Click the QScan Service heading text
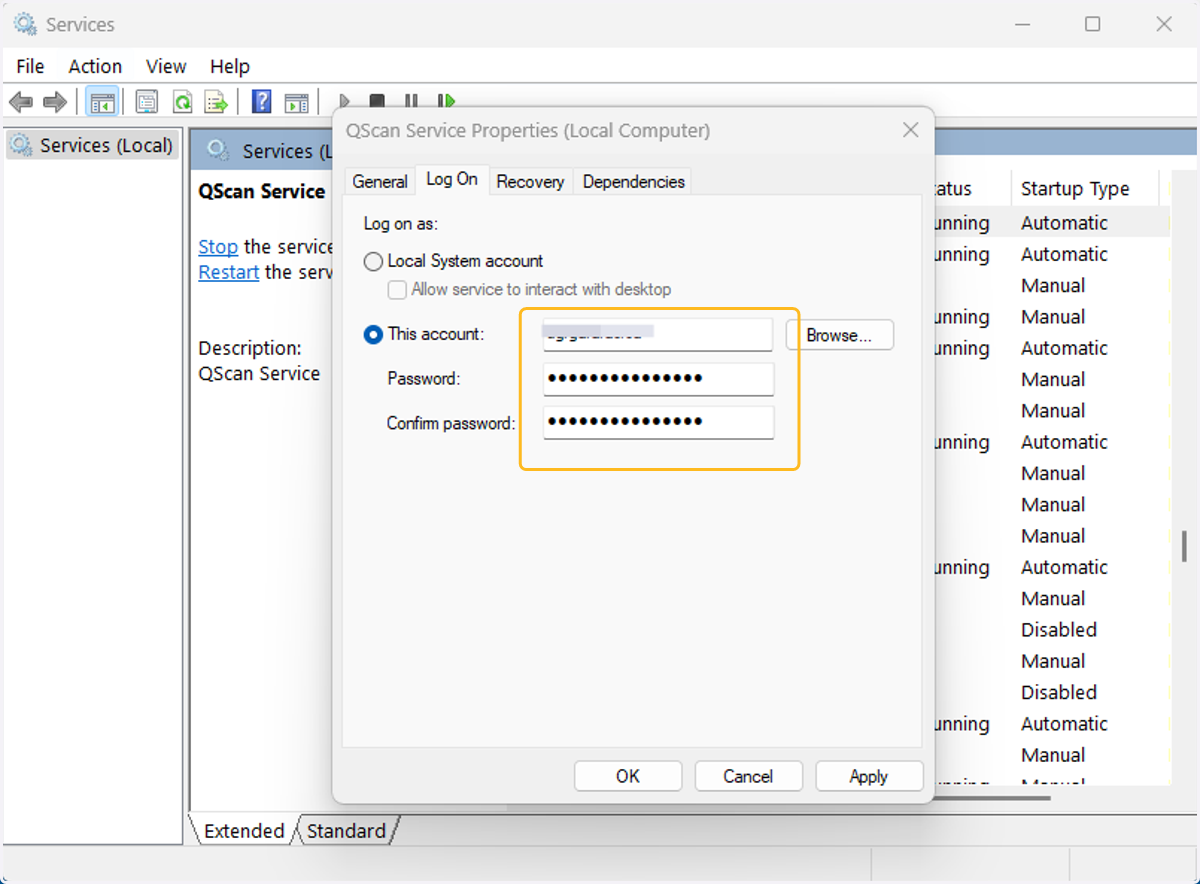Screen dimensions: 1200x884 coord(262,191)
